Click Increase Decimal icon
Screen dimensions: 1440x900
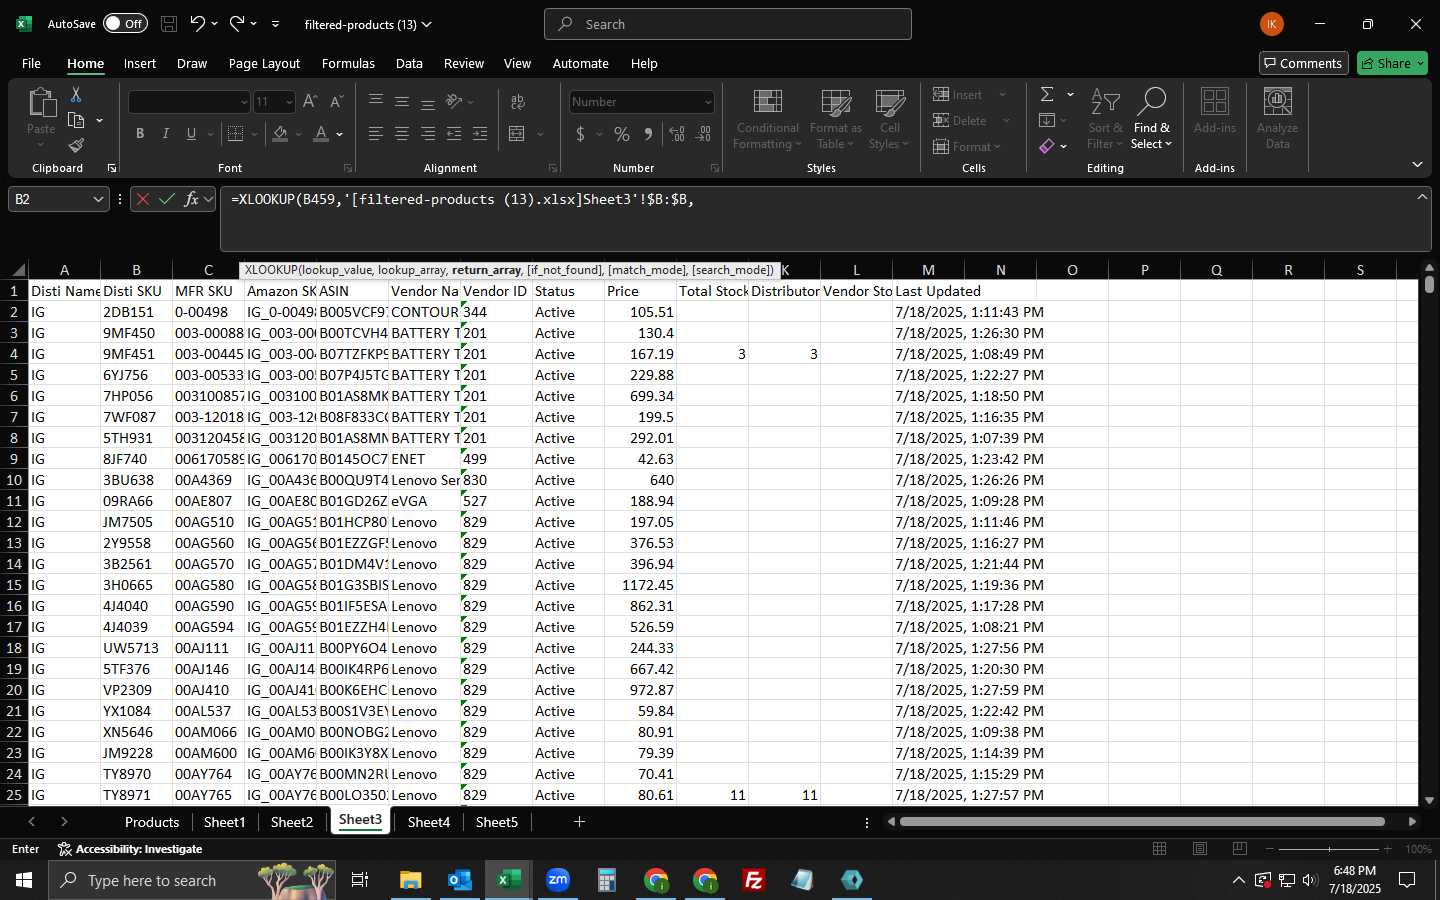[x=677, y=134]
